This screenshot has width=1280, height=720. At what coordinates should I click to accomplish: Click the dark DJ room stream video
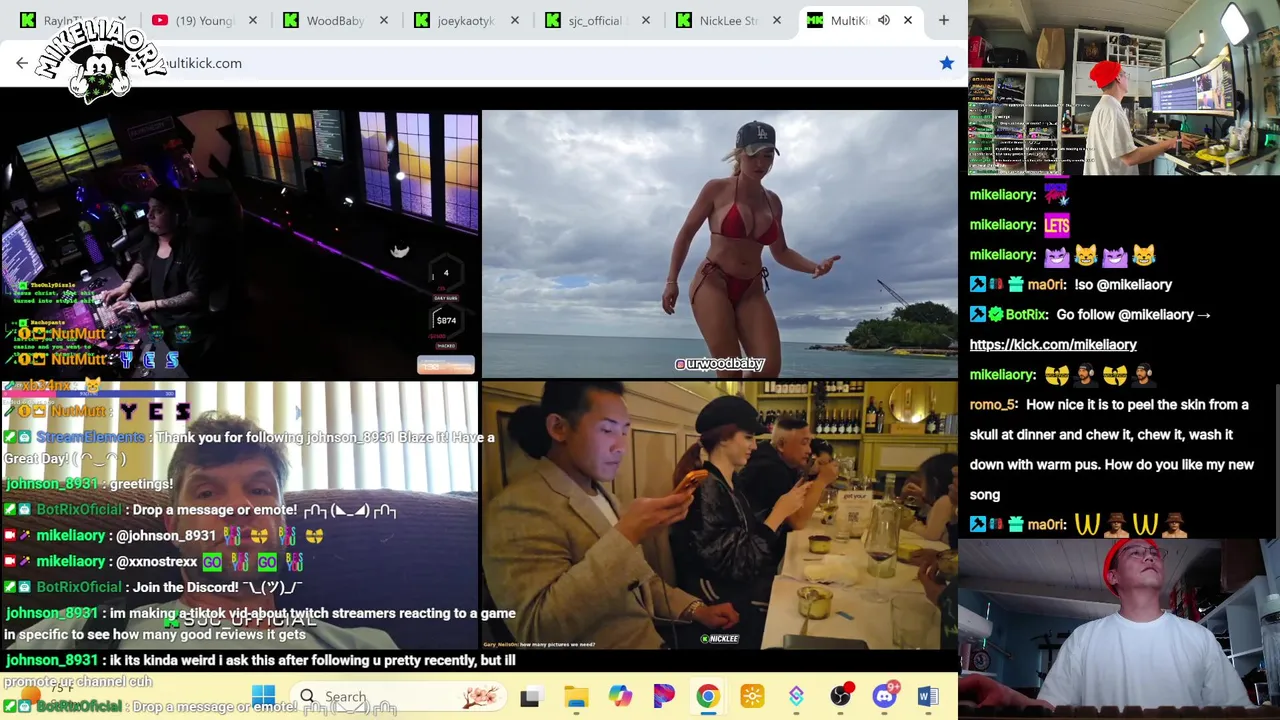(239, 244)
